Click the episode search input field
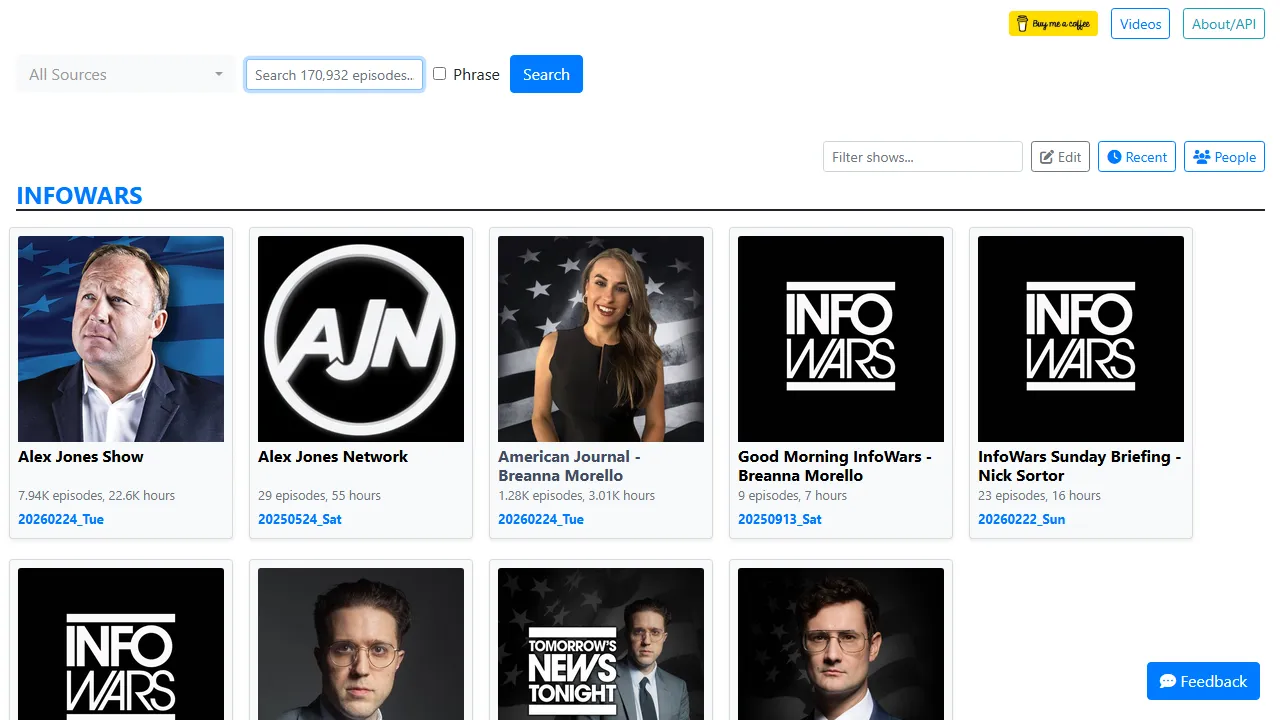 [x=334, y=74]
